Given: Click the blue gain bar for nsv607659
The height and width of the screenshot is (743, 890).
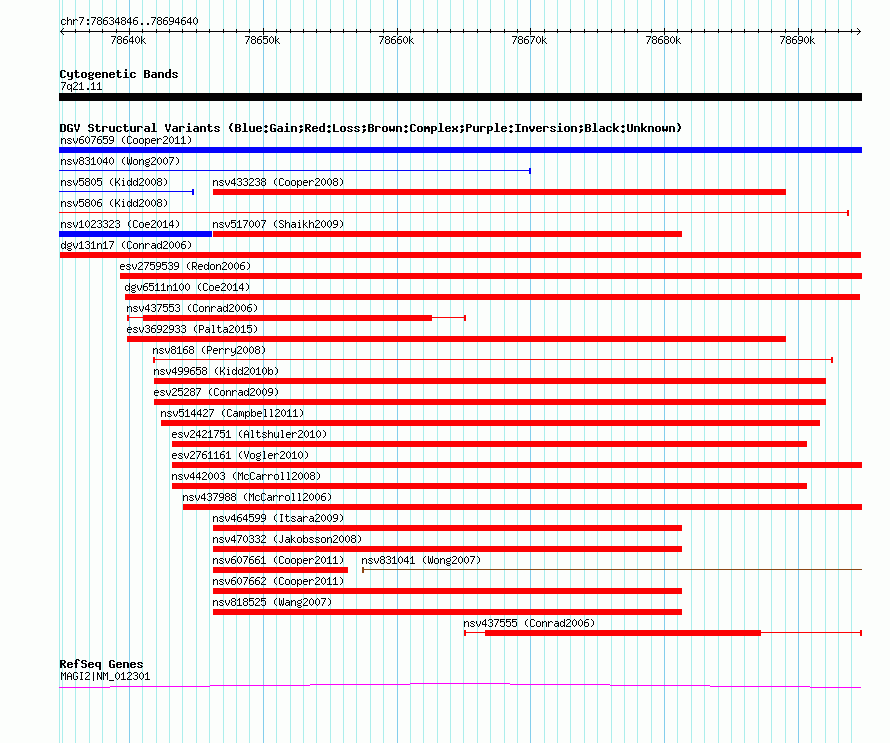Looking at the screenshot, I should 460,150.
